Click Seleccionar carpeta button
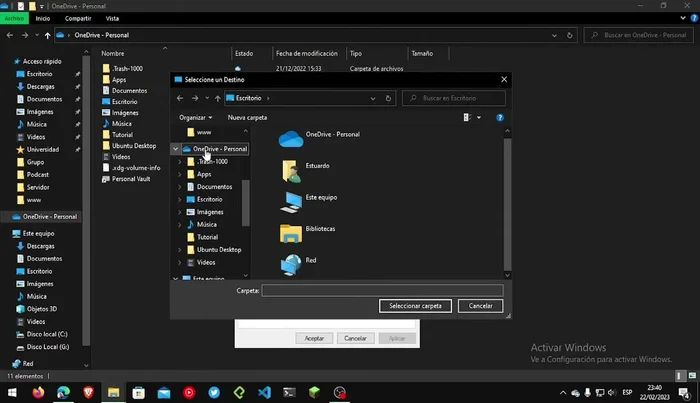 coord(415,306)
